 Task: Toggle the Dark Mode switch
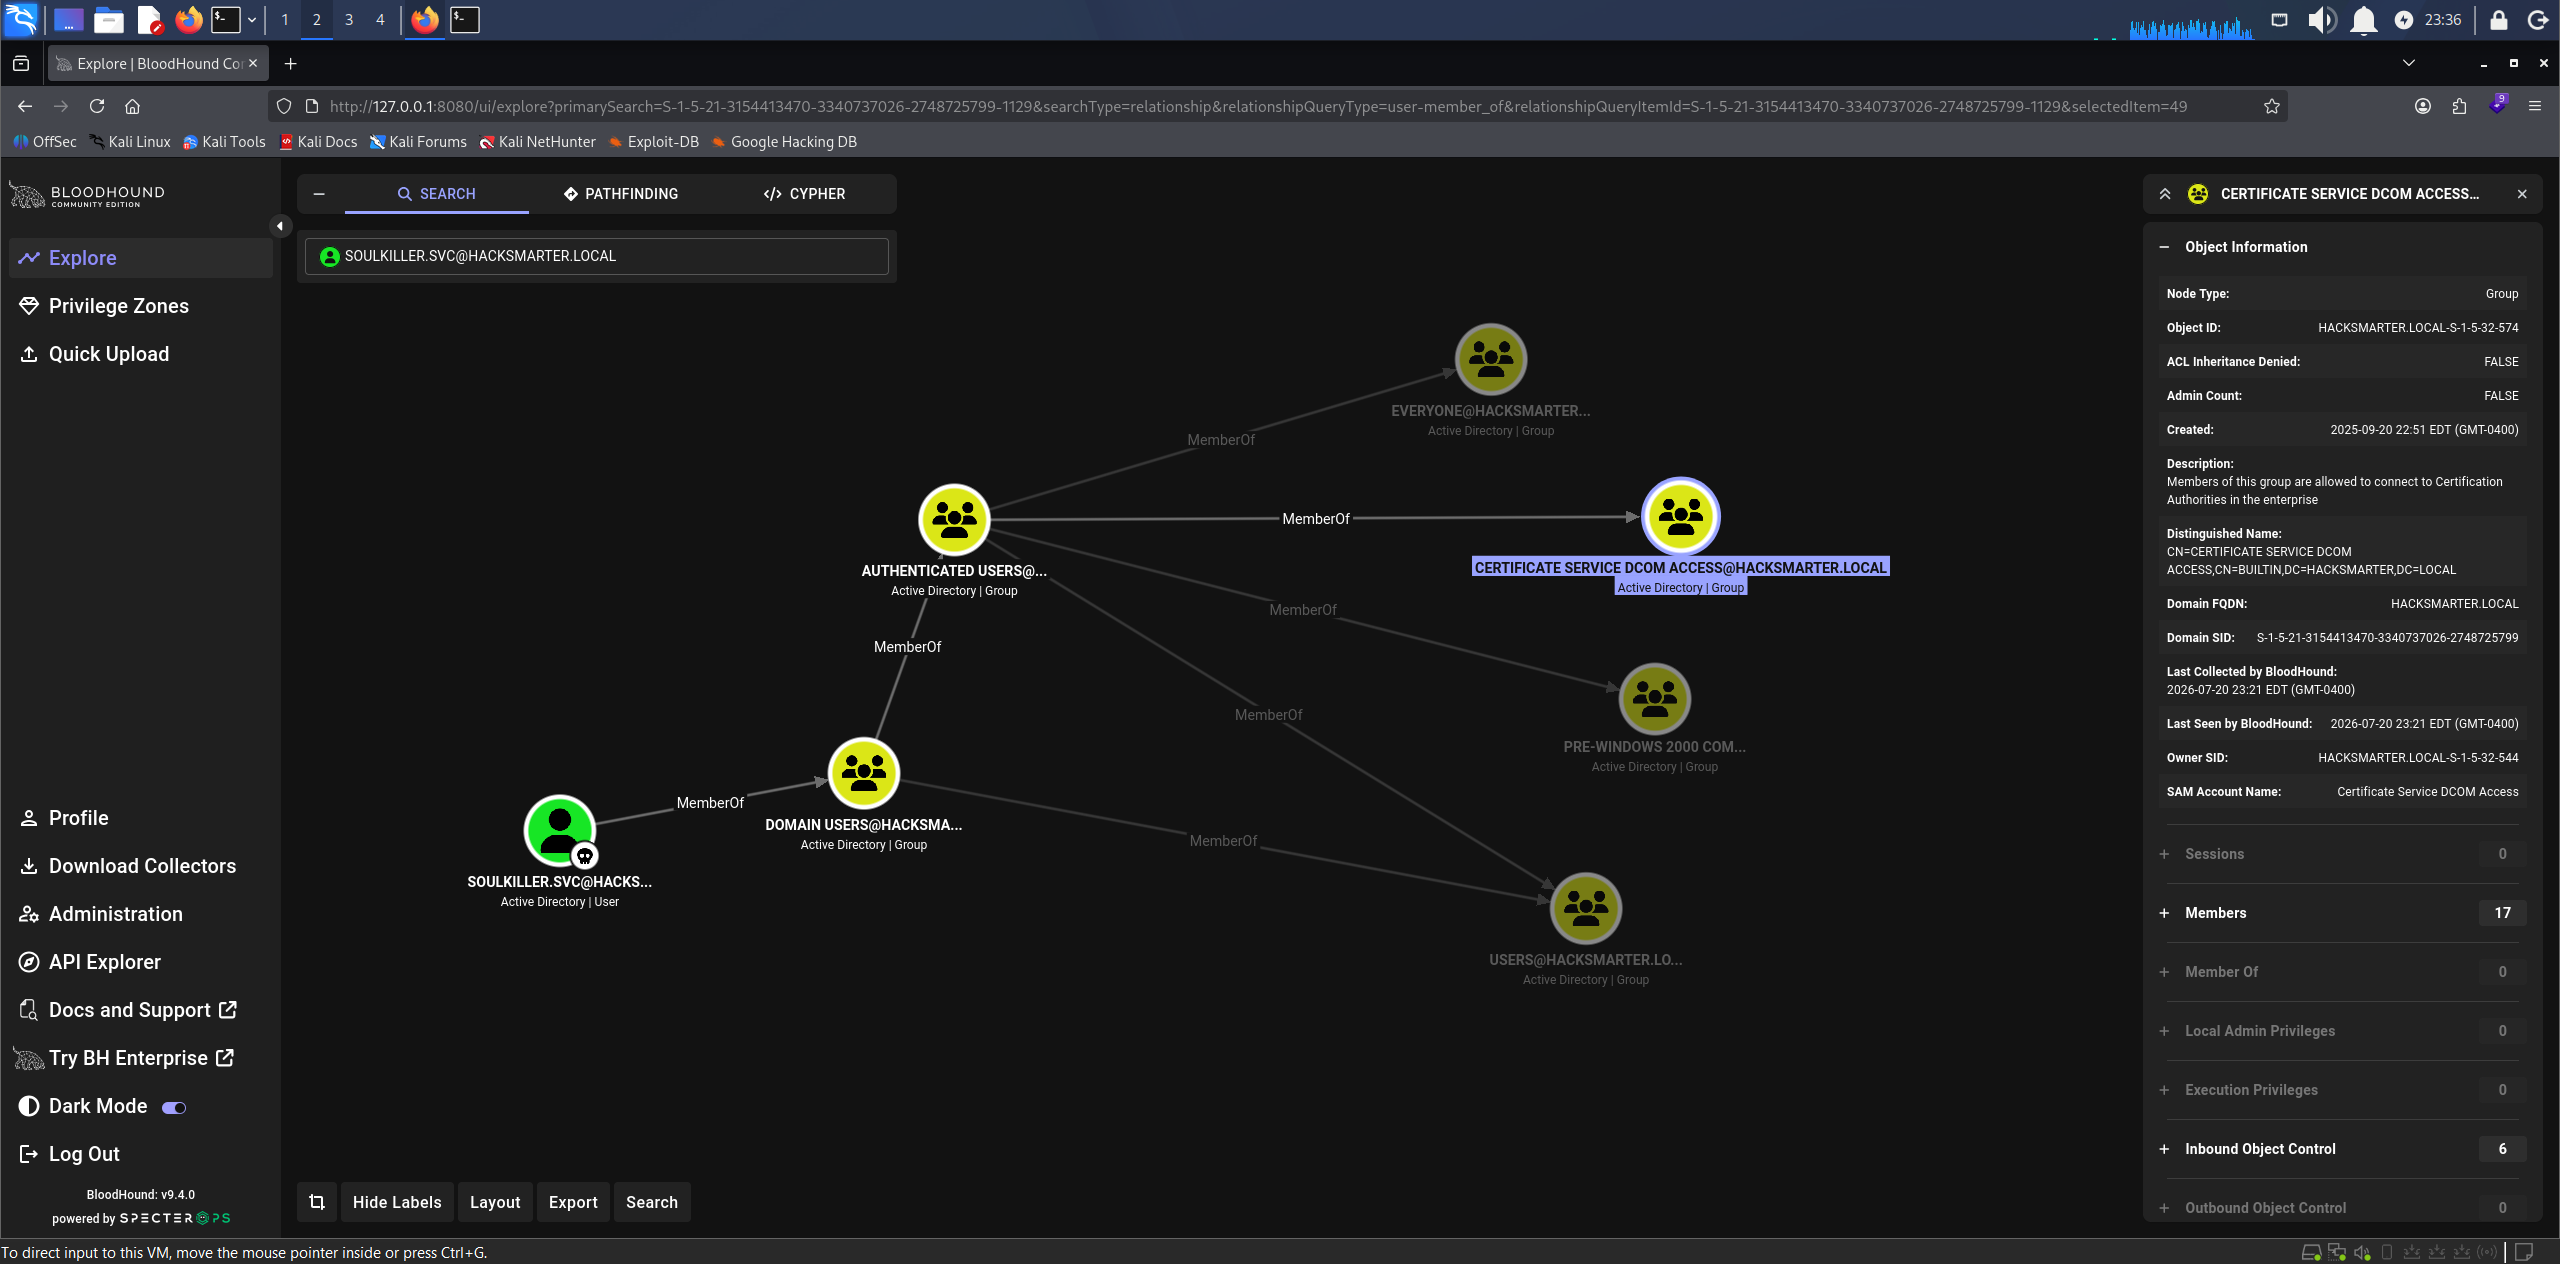[174, 1107]
